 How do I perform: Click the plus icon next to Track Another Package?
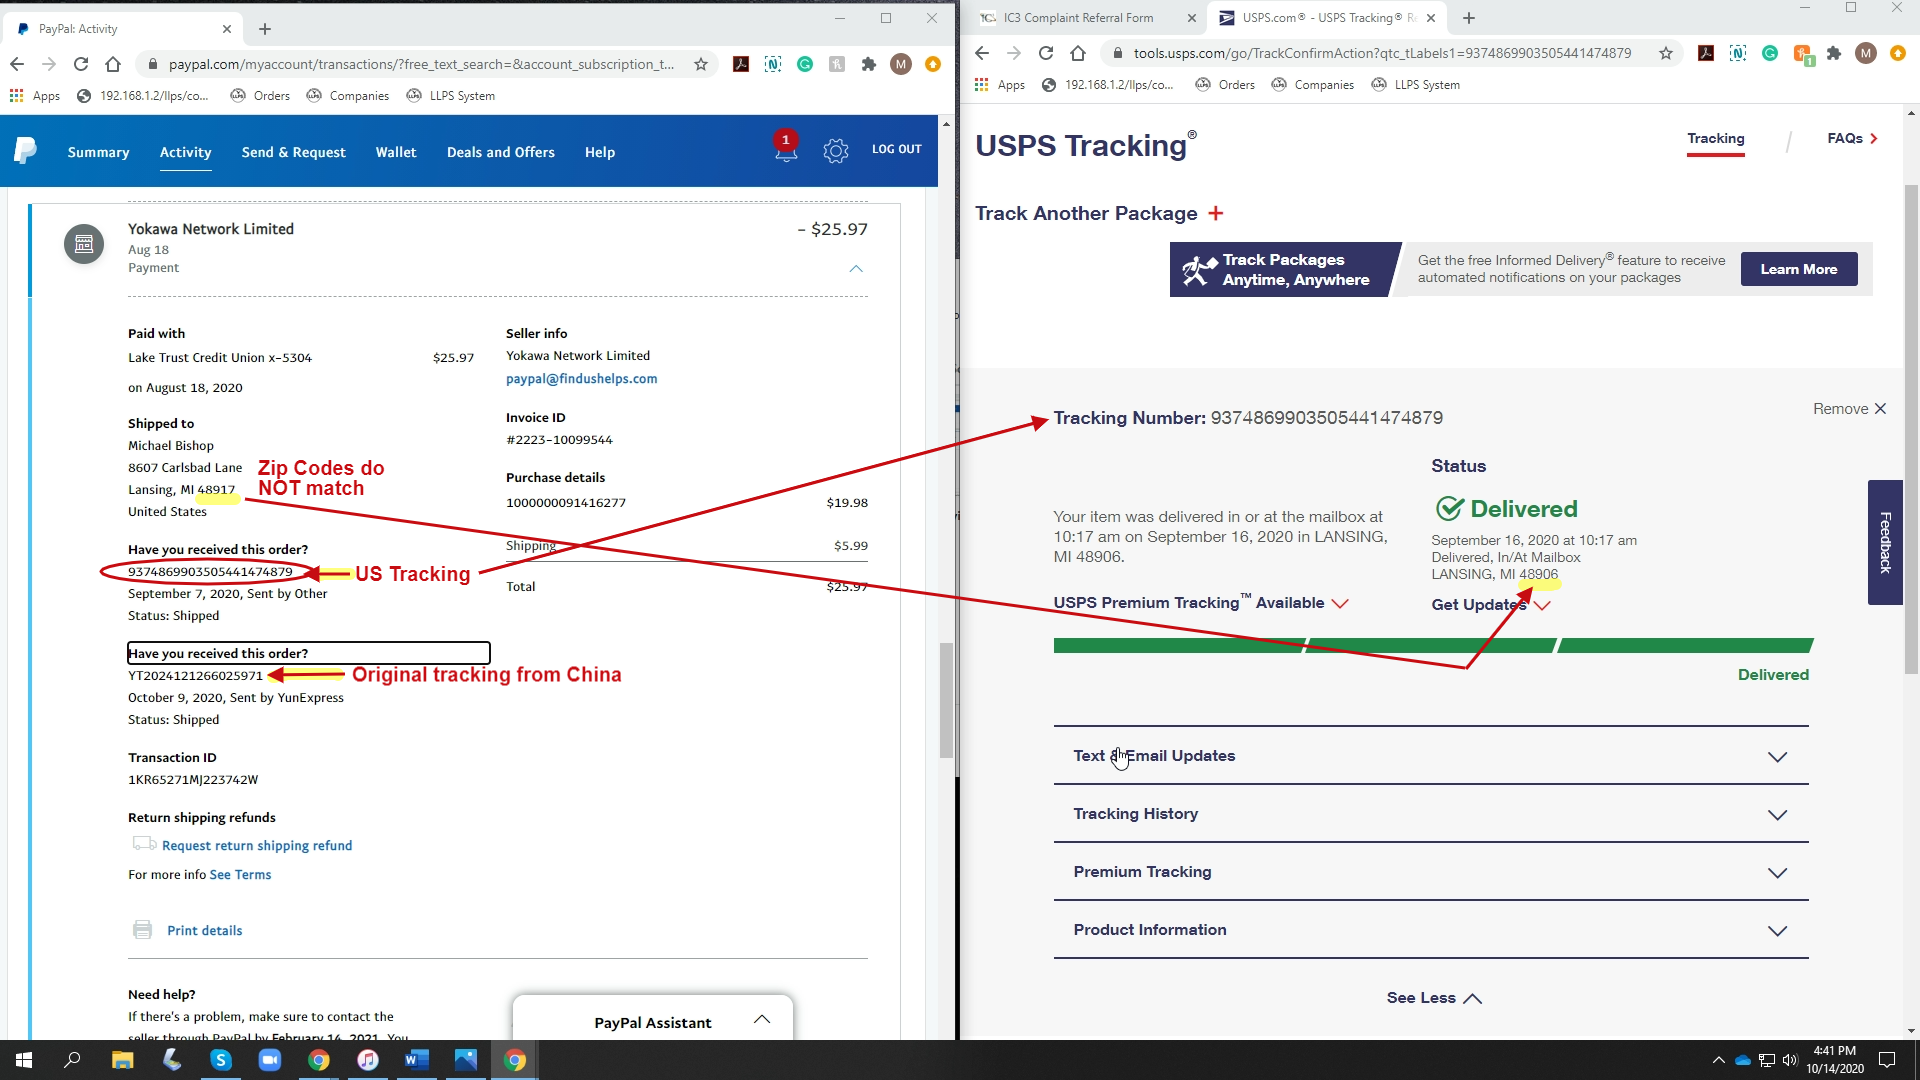pyautogui.click(x=1216, y=213)
